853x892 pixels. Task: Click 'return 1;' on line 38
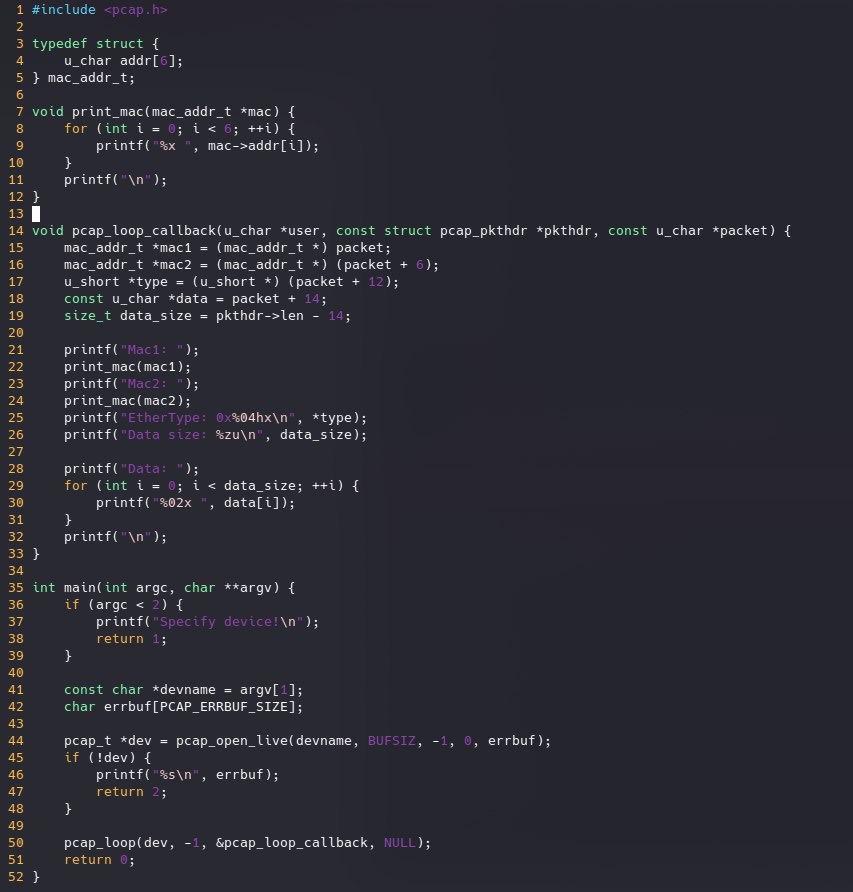pos(131,639)
